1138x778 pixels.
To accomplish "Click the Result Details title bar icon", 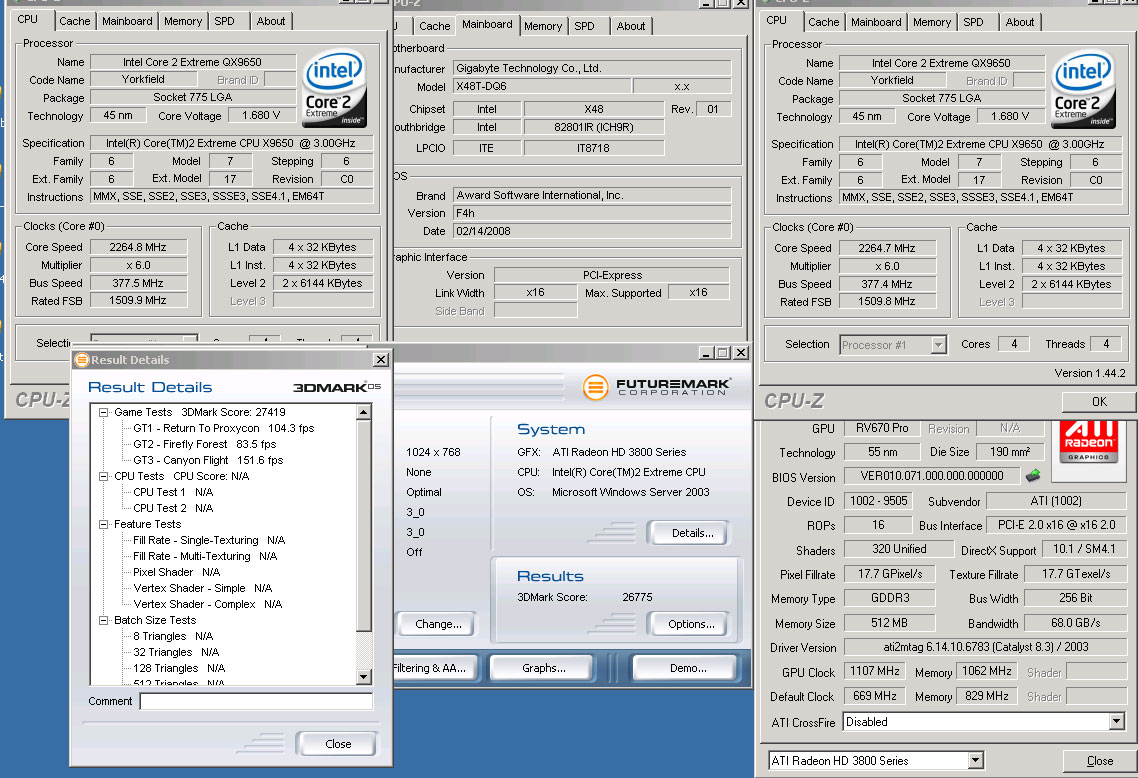I will click(x=82, y=359).
